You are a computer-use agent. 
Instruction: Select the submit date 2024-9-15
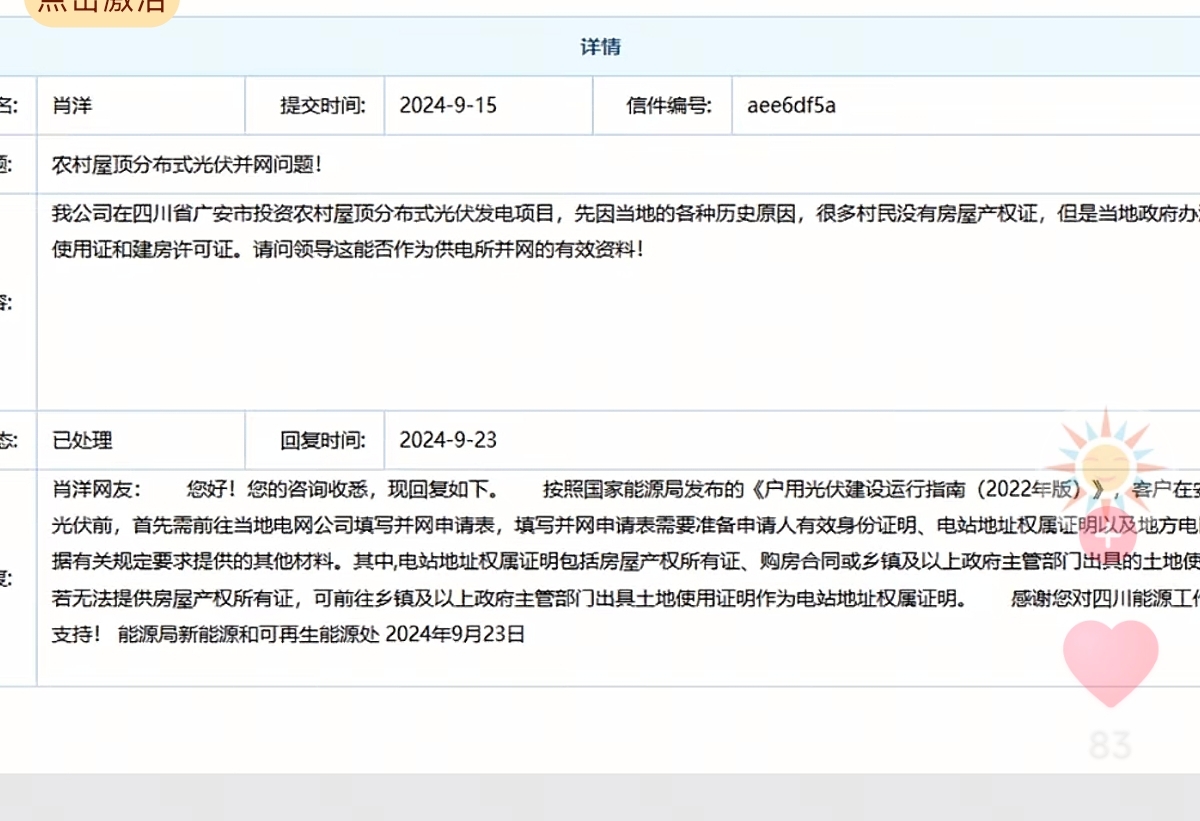(x=447, y=105)
